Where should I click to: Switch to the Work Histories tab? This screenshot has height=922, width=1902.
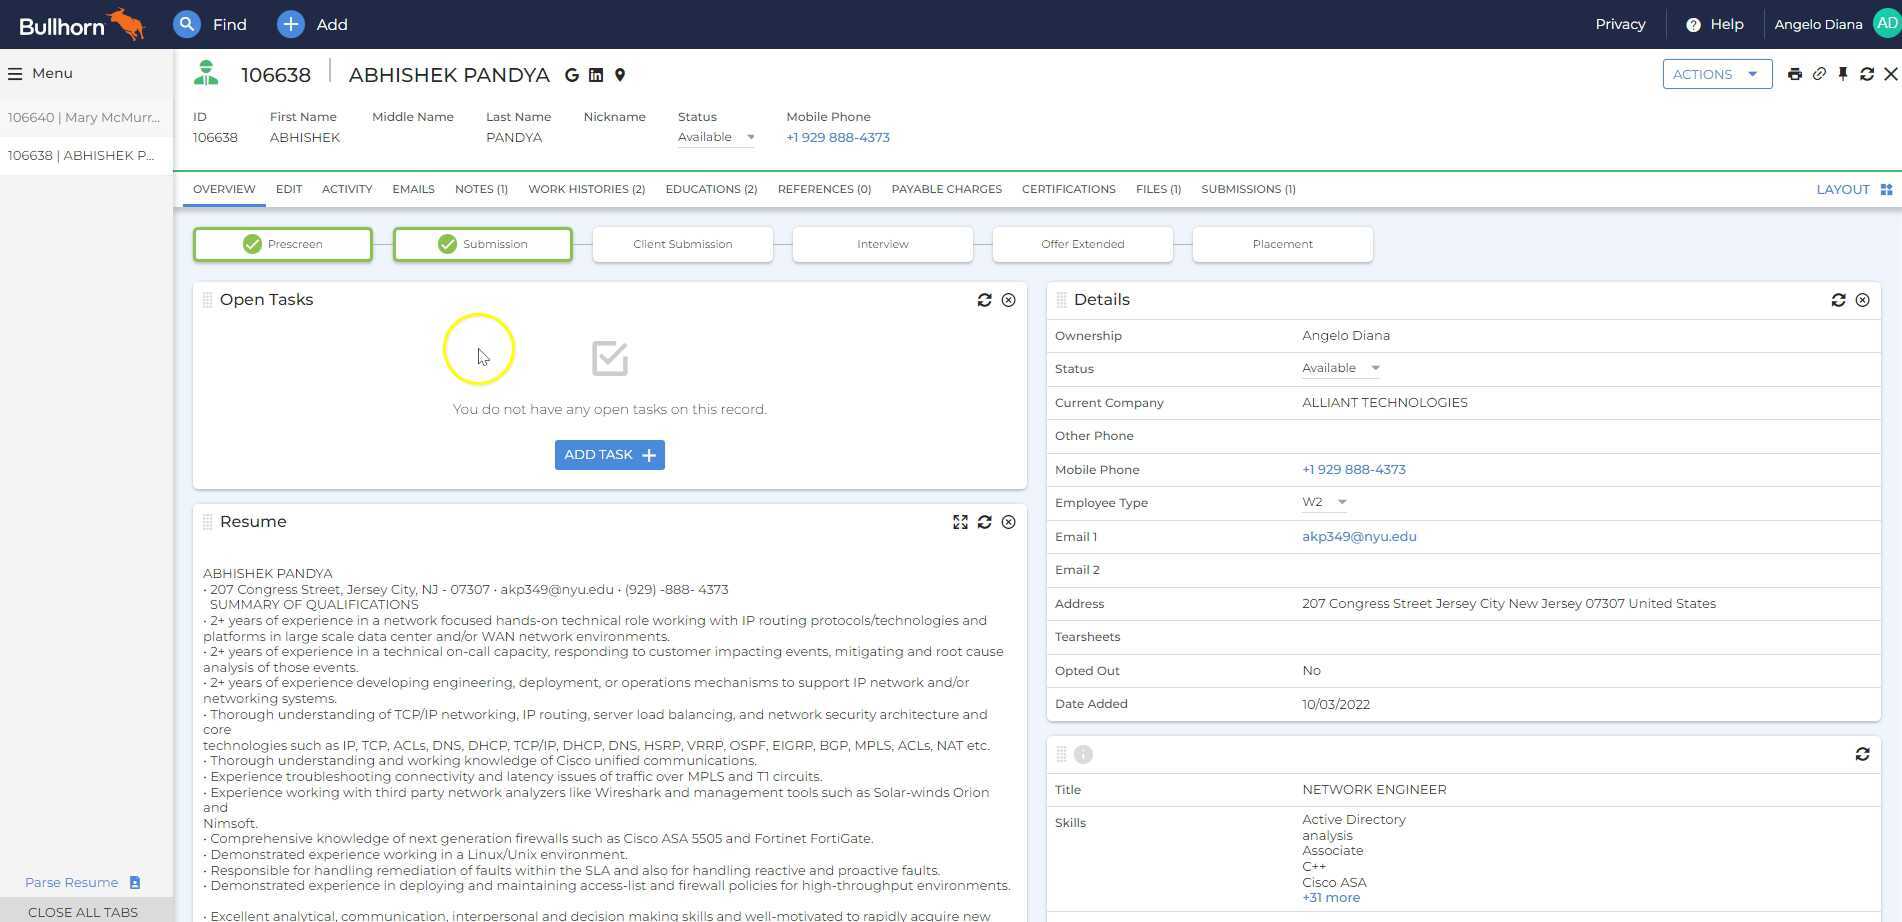point(586,189)
